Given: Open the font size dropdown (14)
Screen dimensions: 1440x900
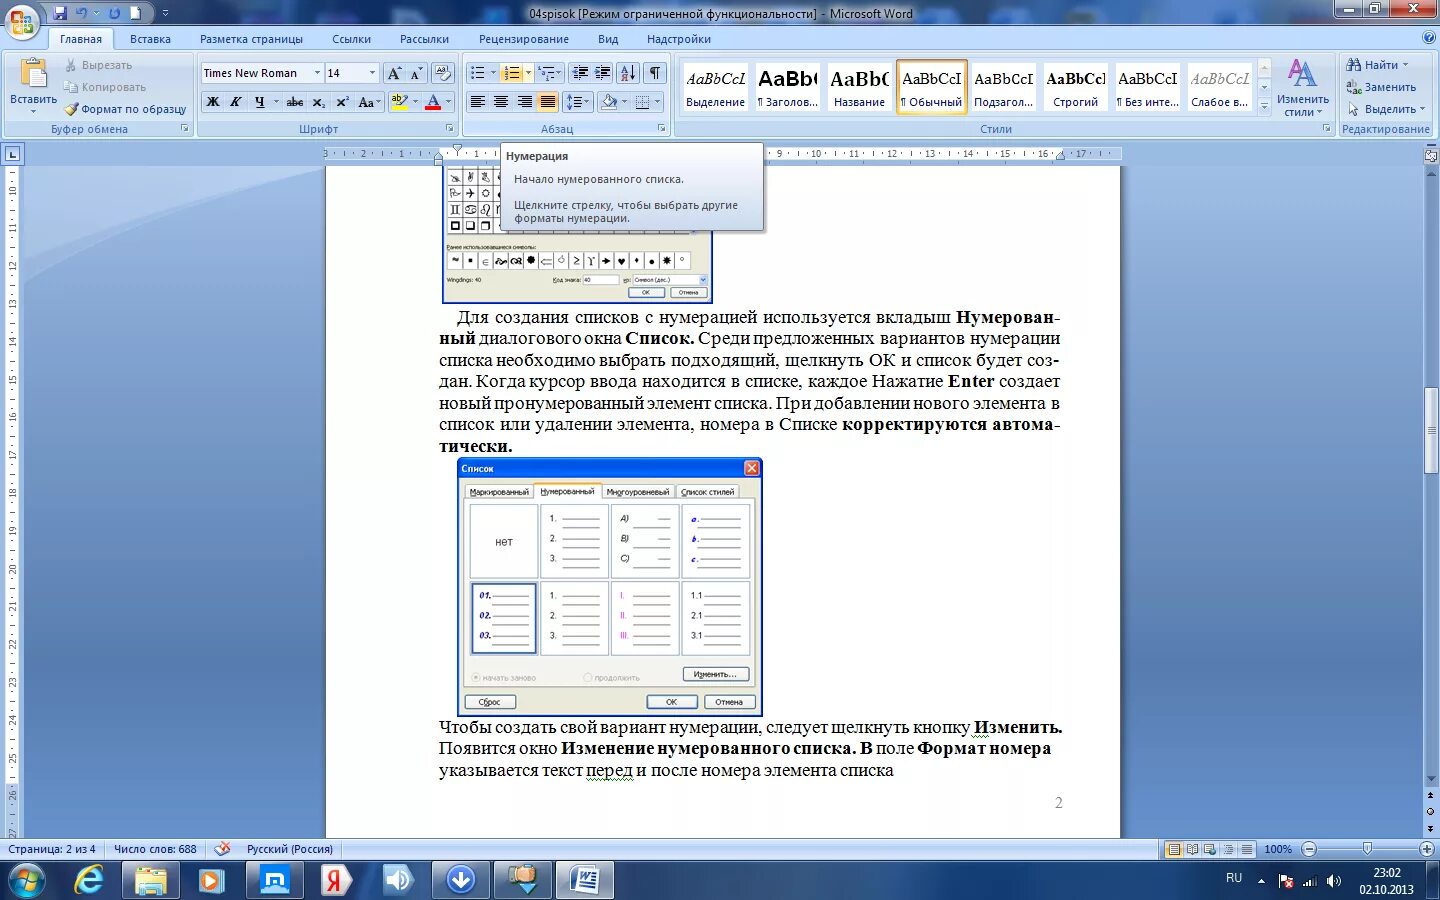Looking at the screenshot, I should pyautogui.click(x=372, y=73).
